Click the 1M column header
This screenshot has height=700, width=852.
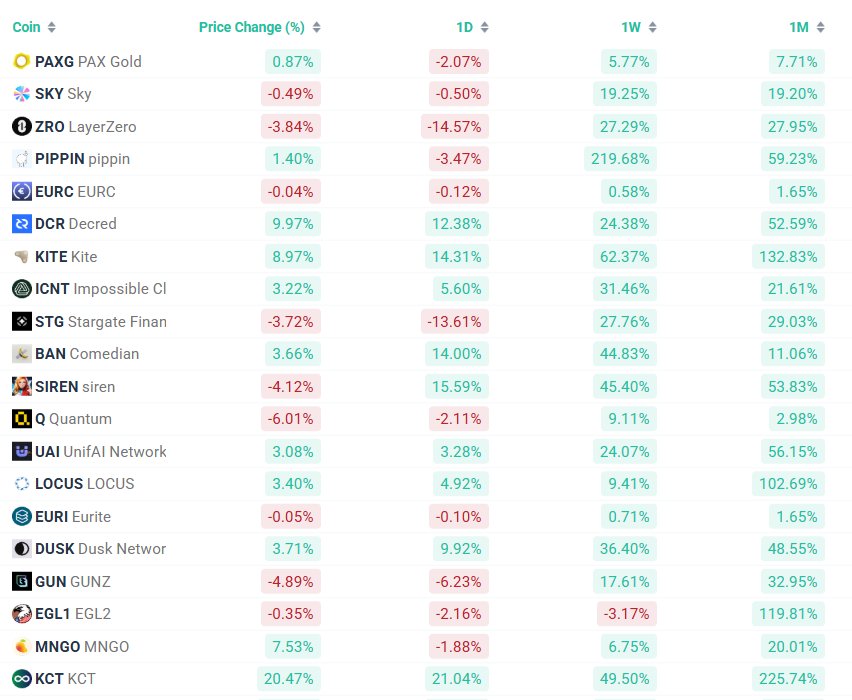tap(798, 27)
